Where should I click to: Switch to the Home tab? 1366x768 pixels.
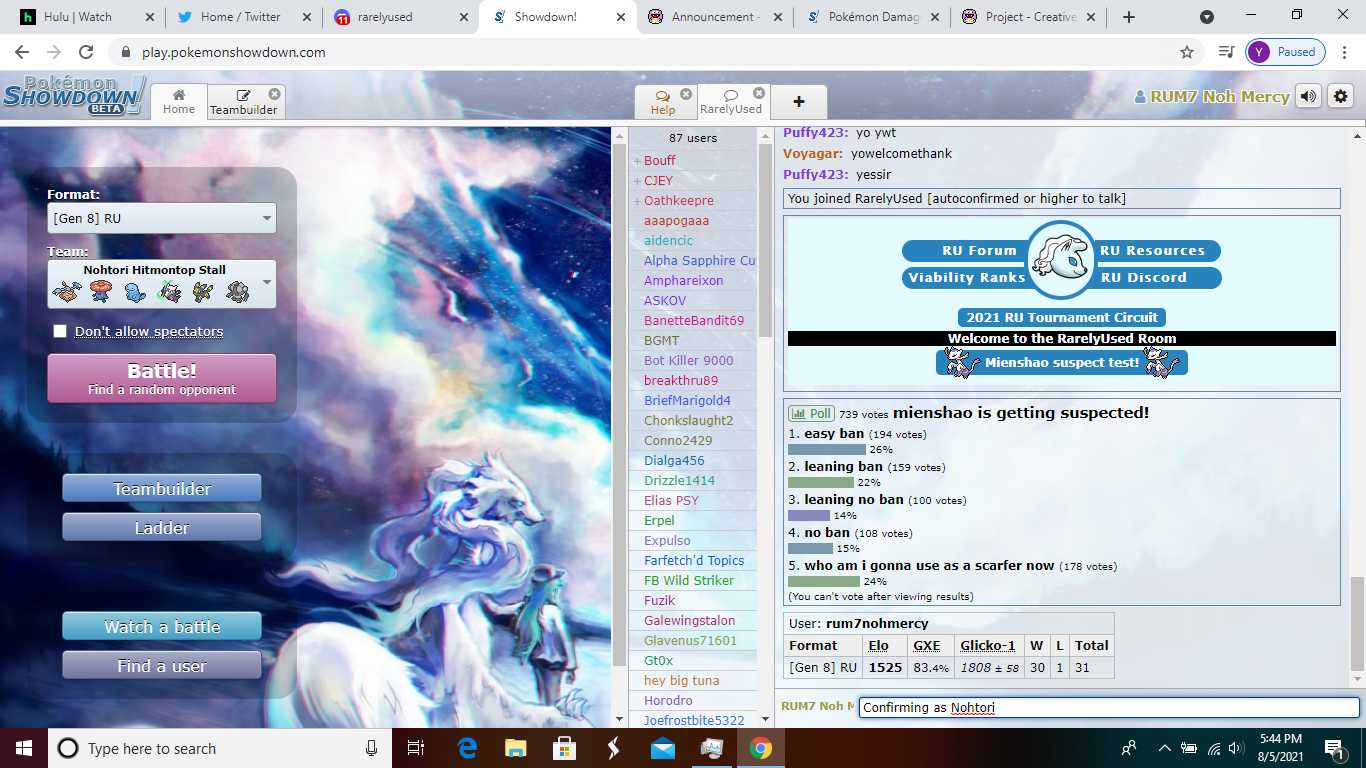tap(179, 101)
